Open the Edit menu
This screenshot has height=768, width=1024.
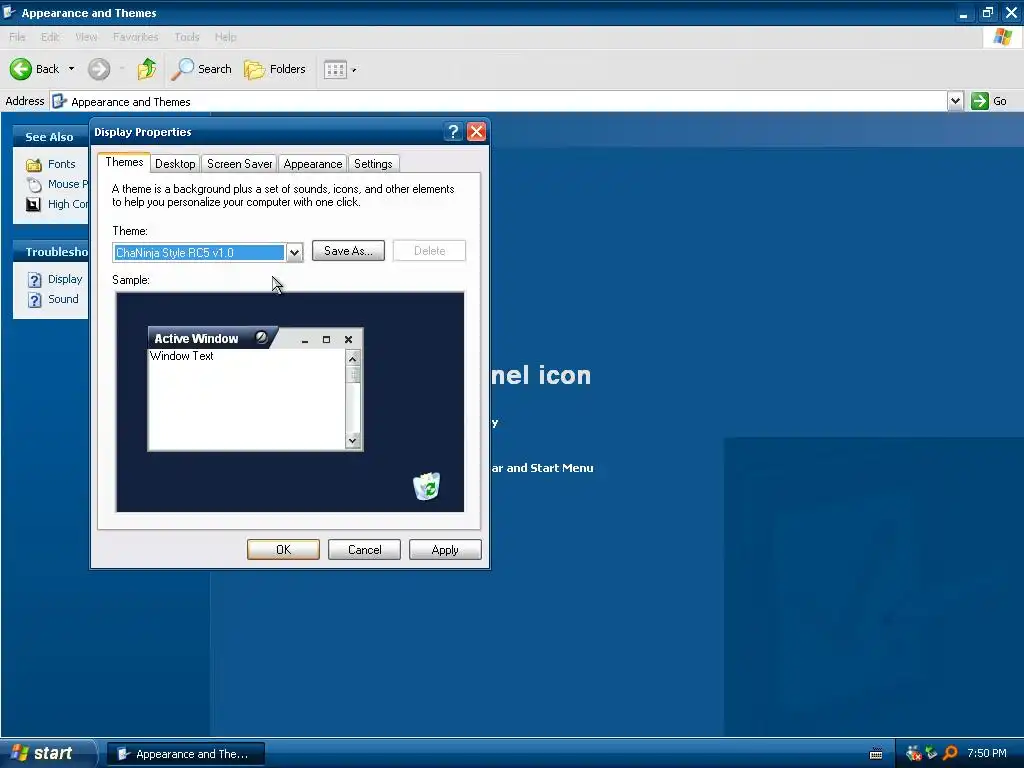pos(50,37)
